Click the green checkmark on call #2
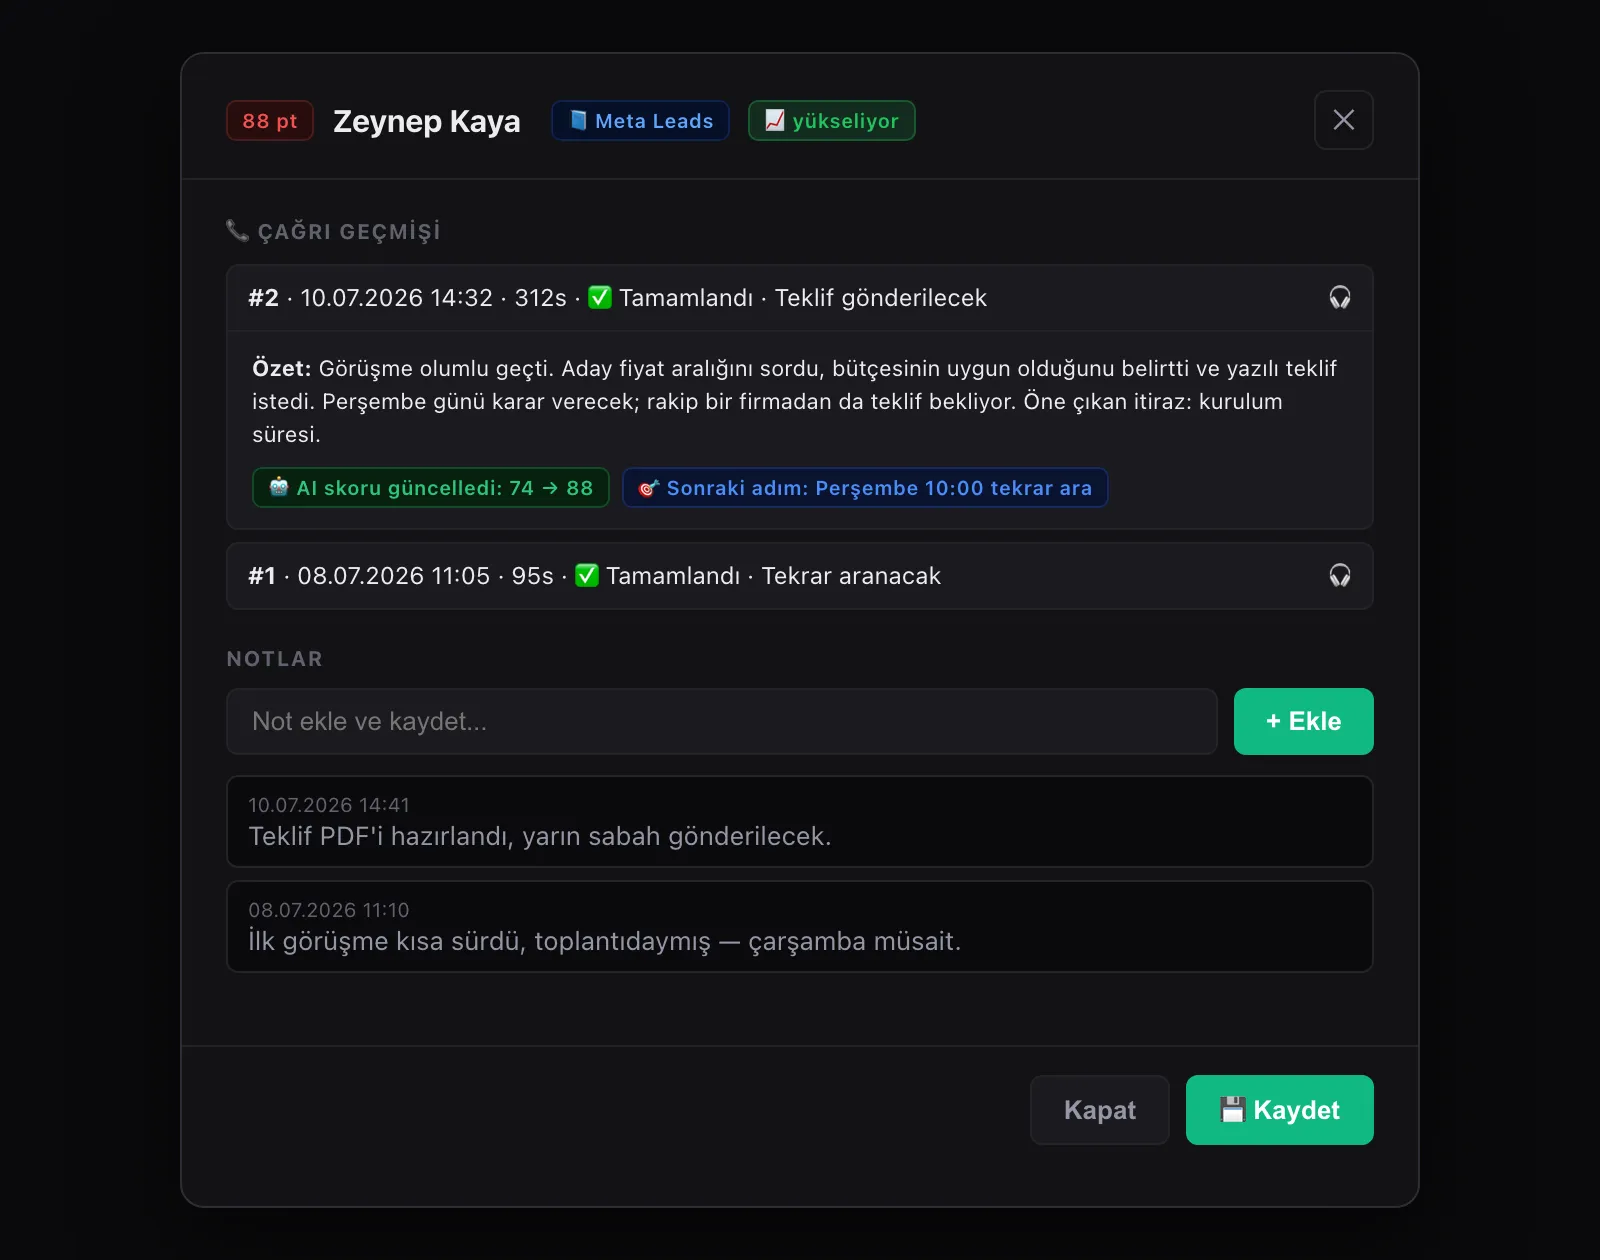Viewport: 1600px width, 1260px height. [600, 297]
